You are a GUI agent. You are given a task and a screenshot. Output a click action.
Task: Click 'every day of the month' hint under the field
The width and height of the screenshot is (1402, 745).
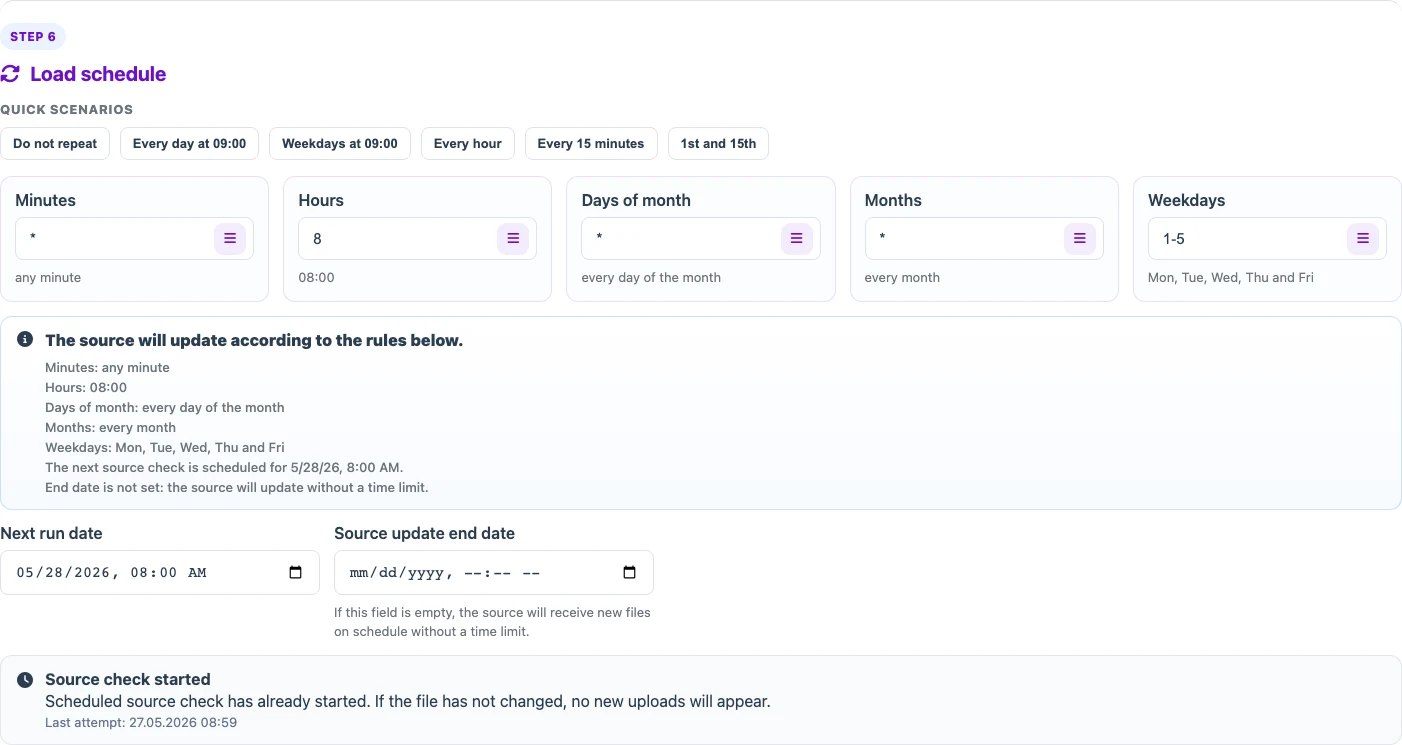click(651, 278)
